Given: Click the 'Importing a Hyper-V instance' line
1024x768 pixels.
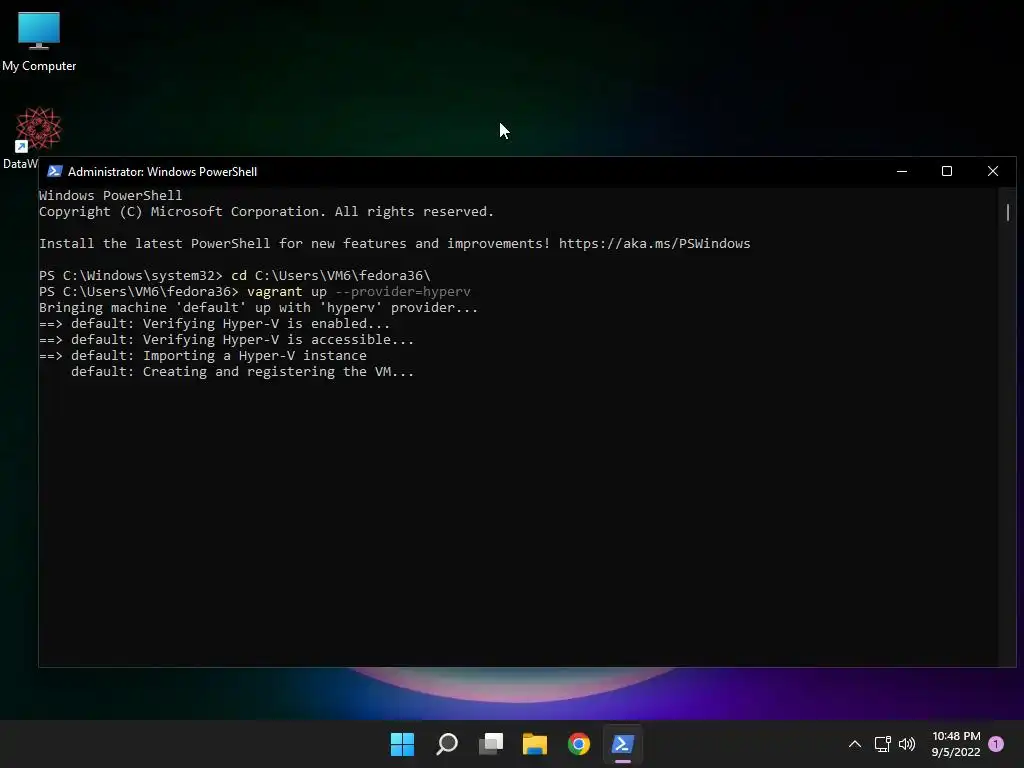Looking at the screenshot, I should tap(202, 355).
